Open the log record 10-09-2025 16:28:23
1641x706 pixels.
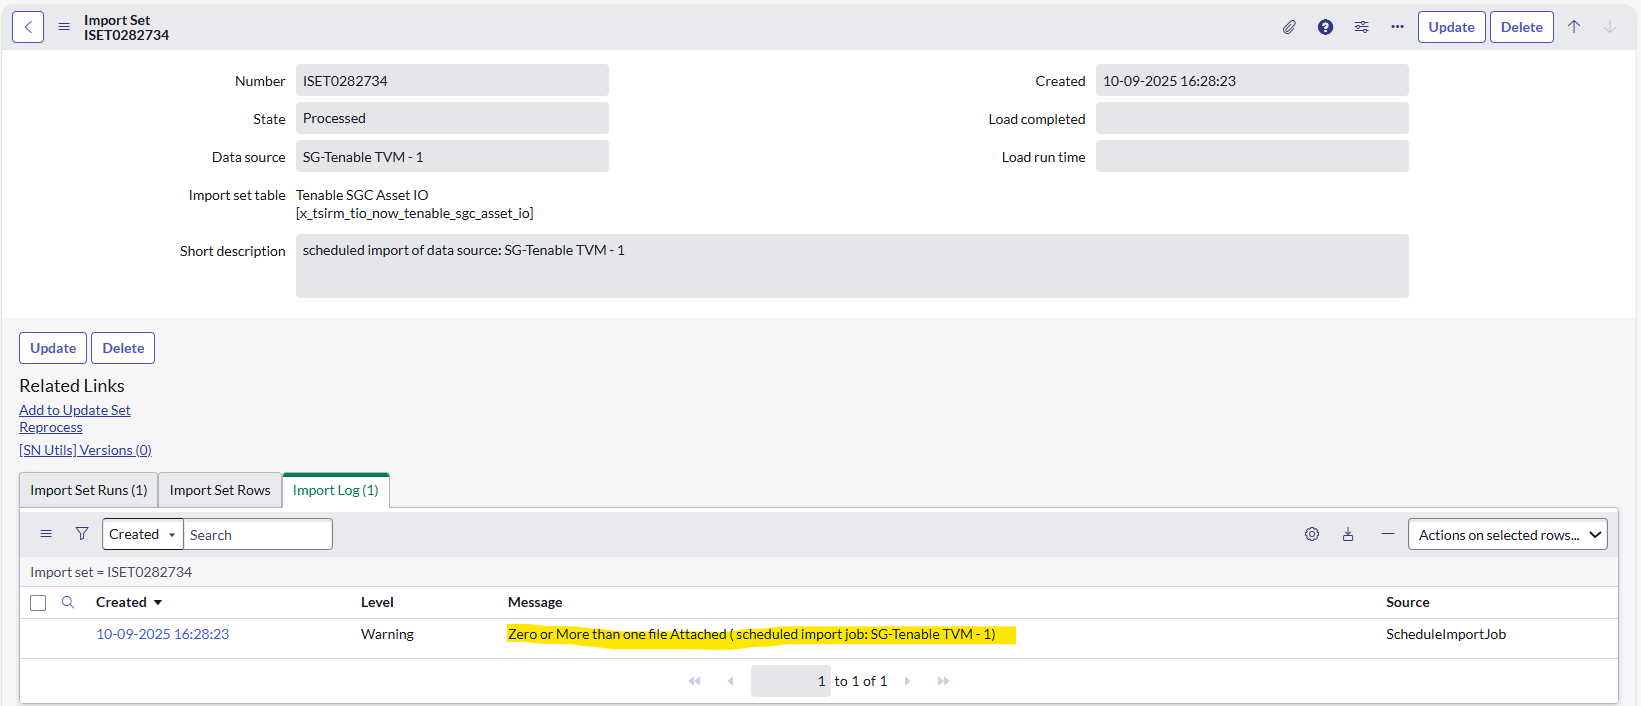coord(163,634)
